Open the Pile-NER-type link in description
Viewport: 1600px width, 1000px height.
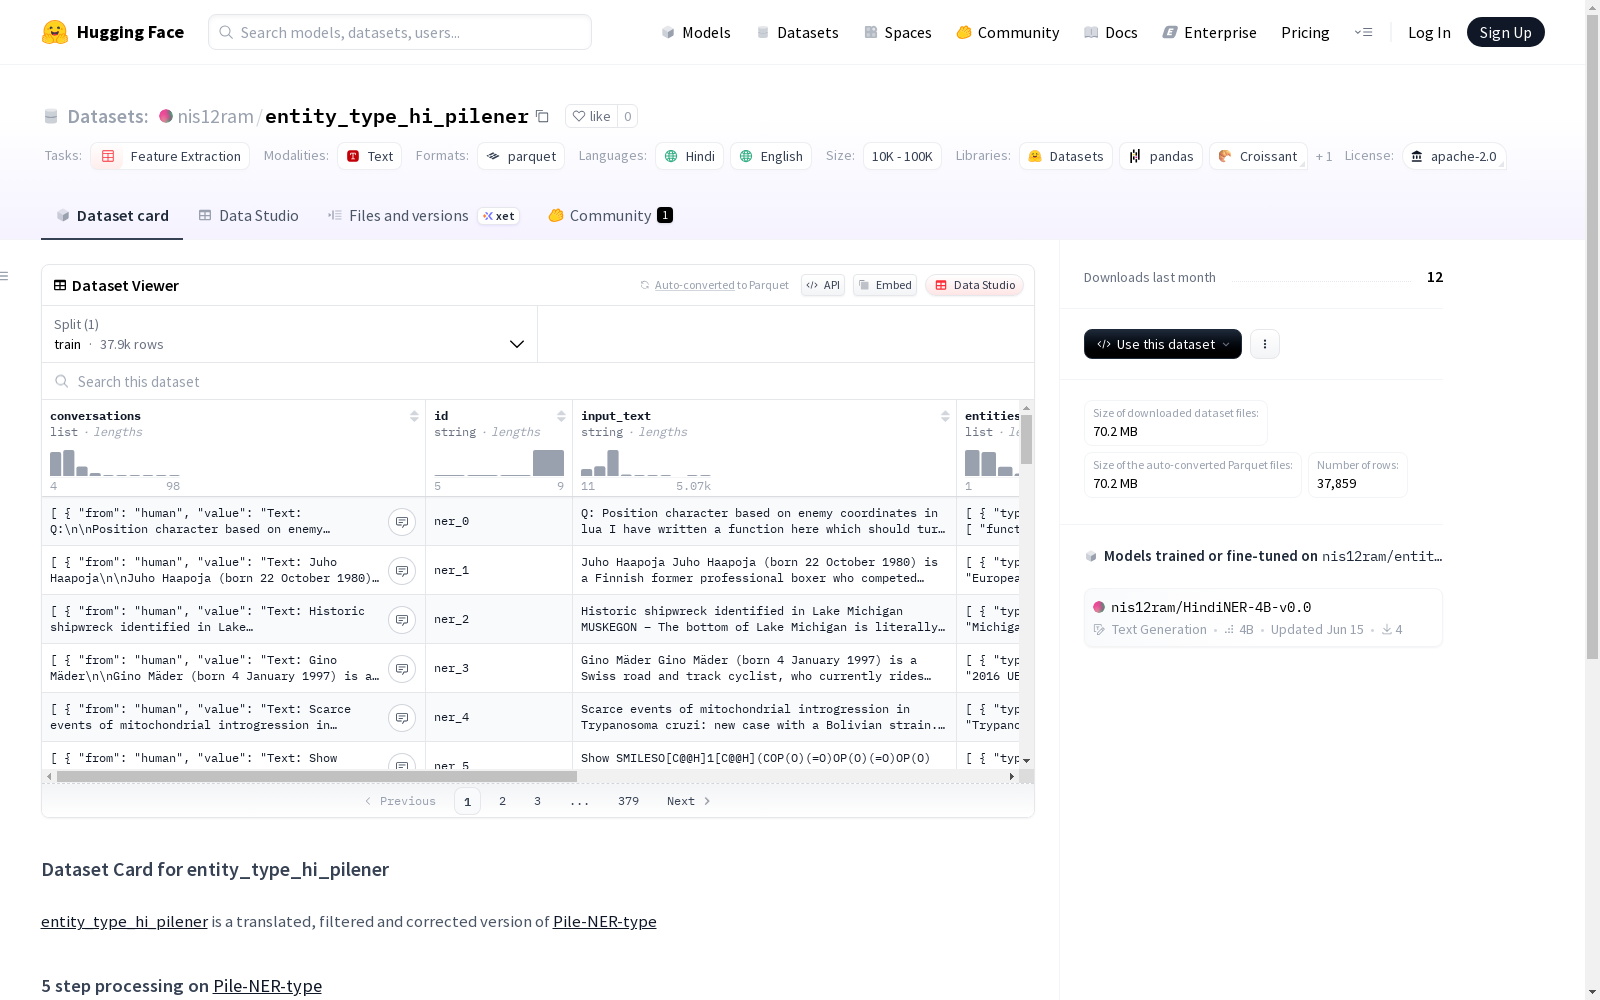604,921
